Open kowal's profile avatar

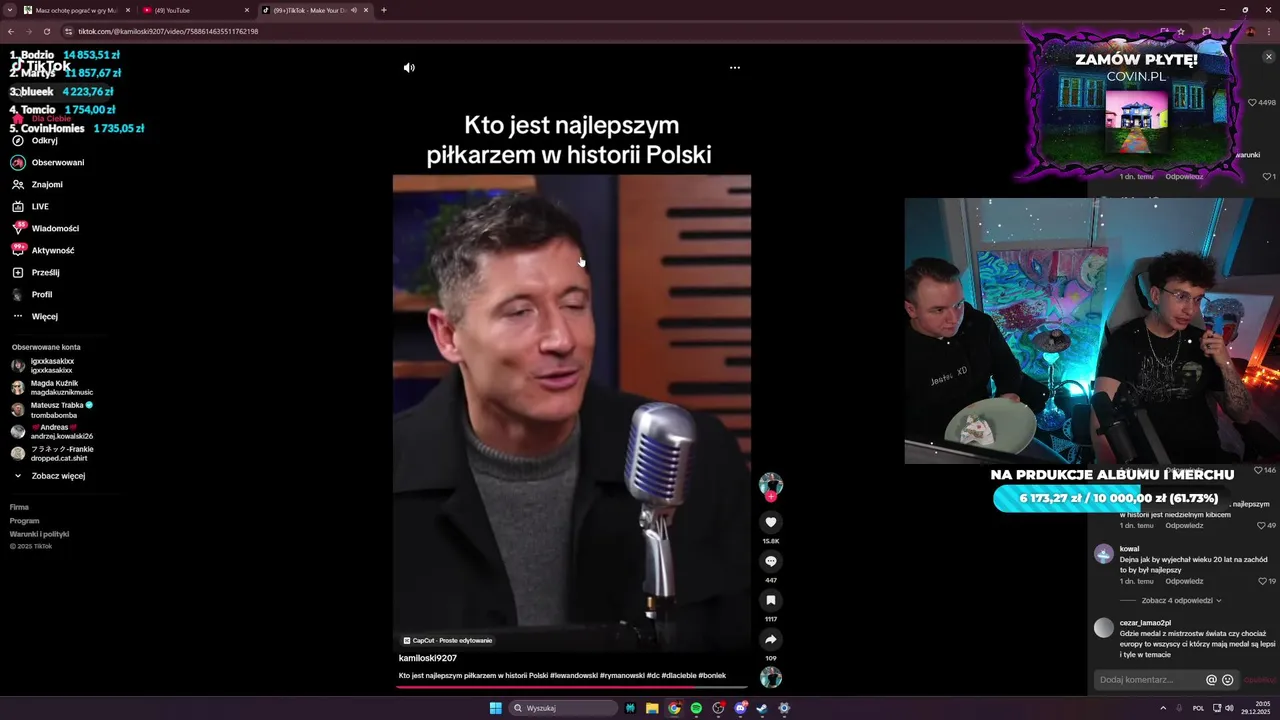[1103, 554]
